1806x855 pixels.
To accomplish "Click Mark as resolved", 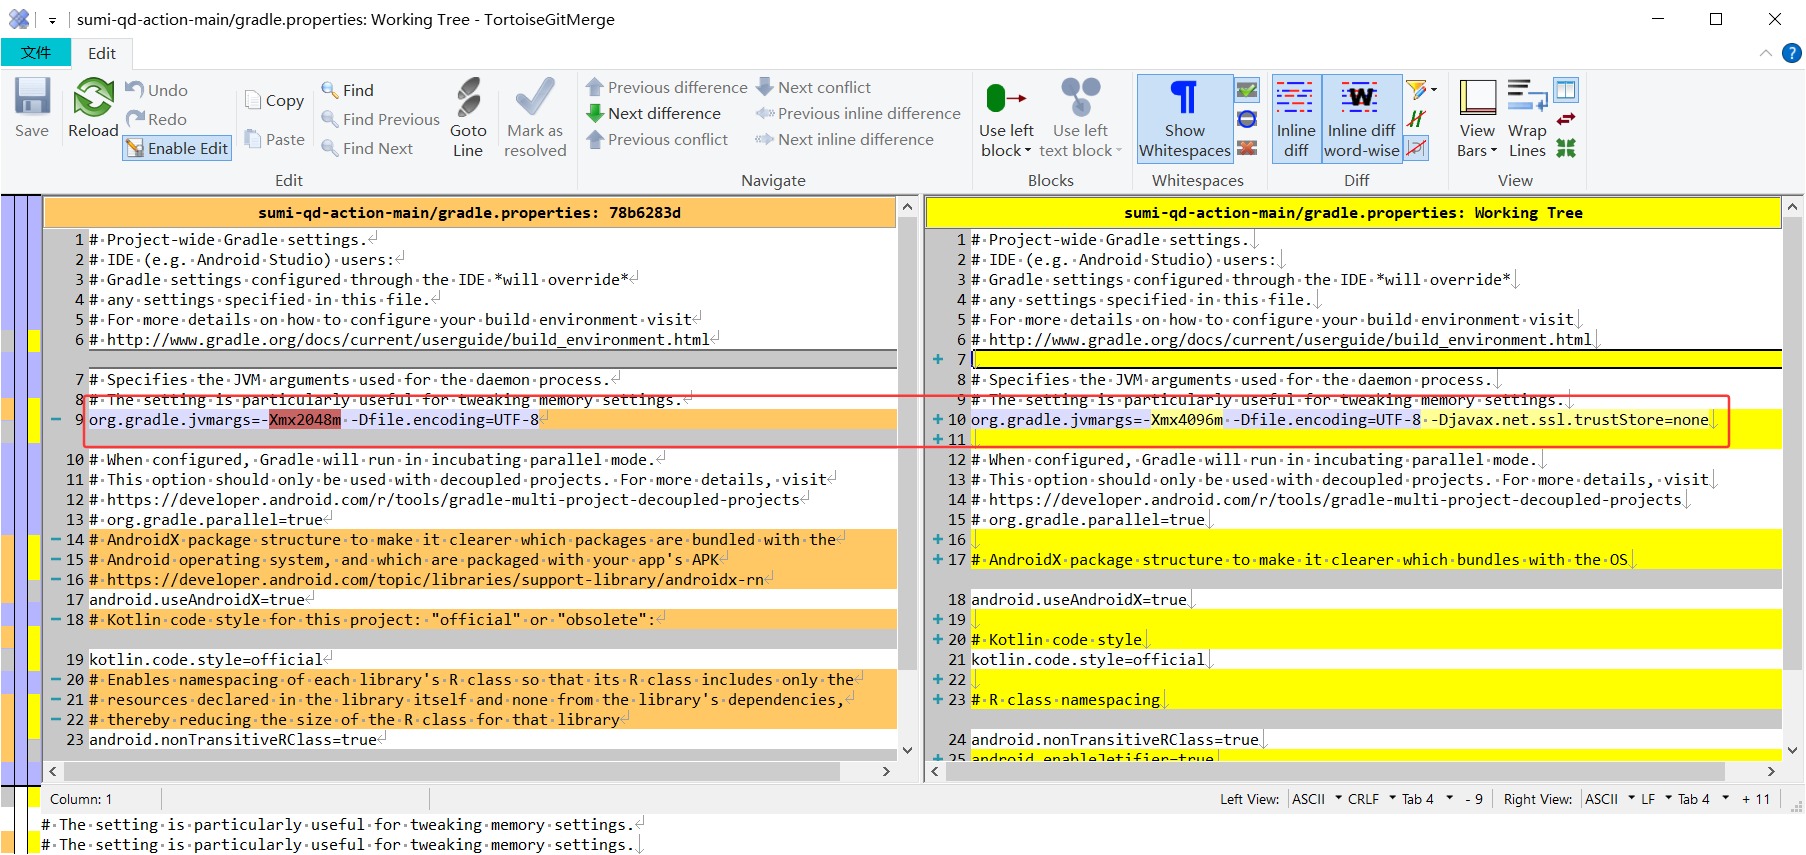I will (x=535, y=117).
